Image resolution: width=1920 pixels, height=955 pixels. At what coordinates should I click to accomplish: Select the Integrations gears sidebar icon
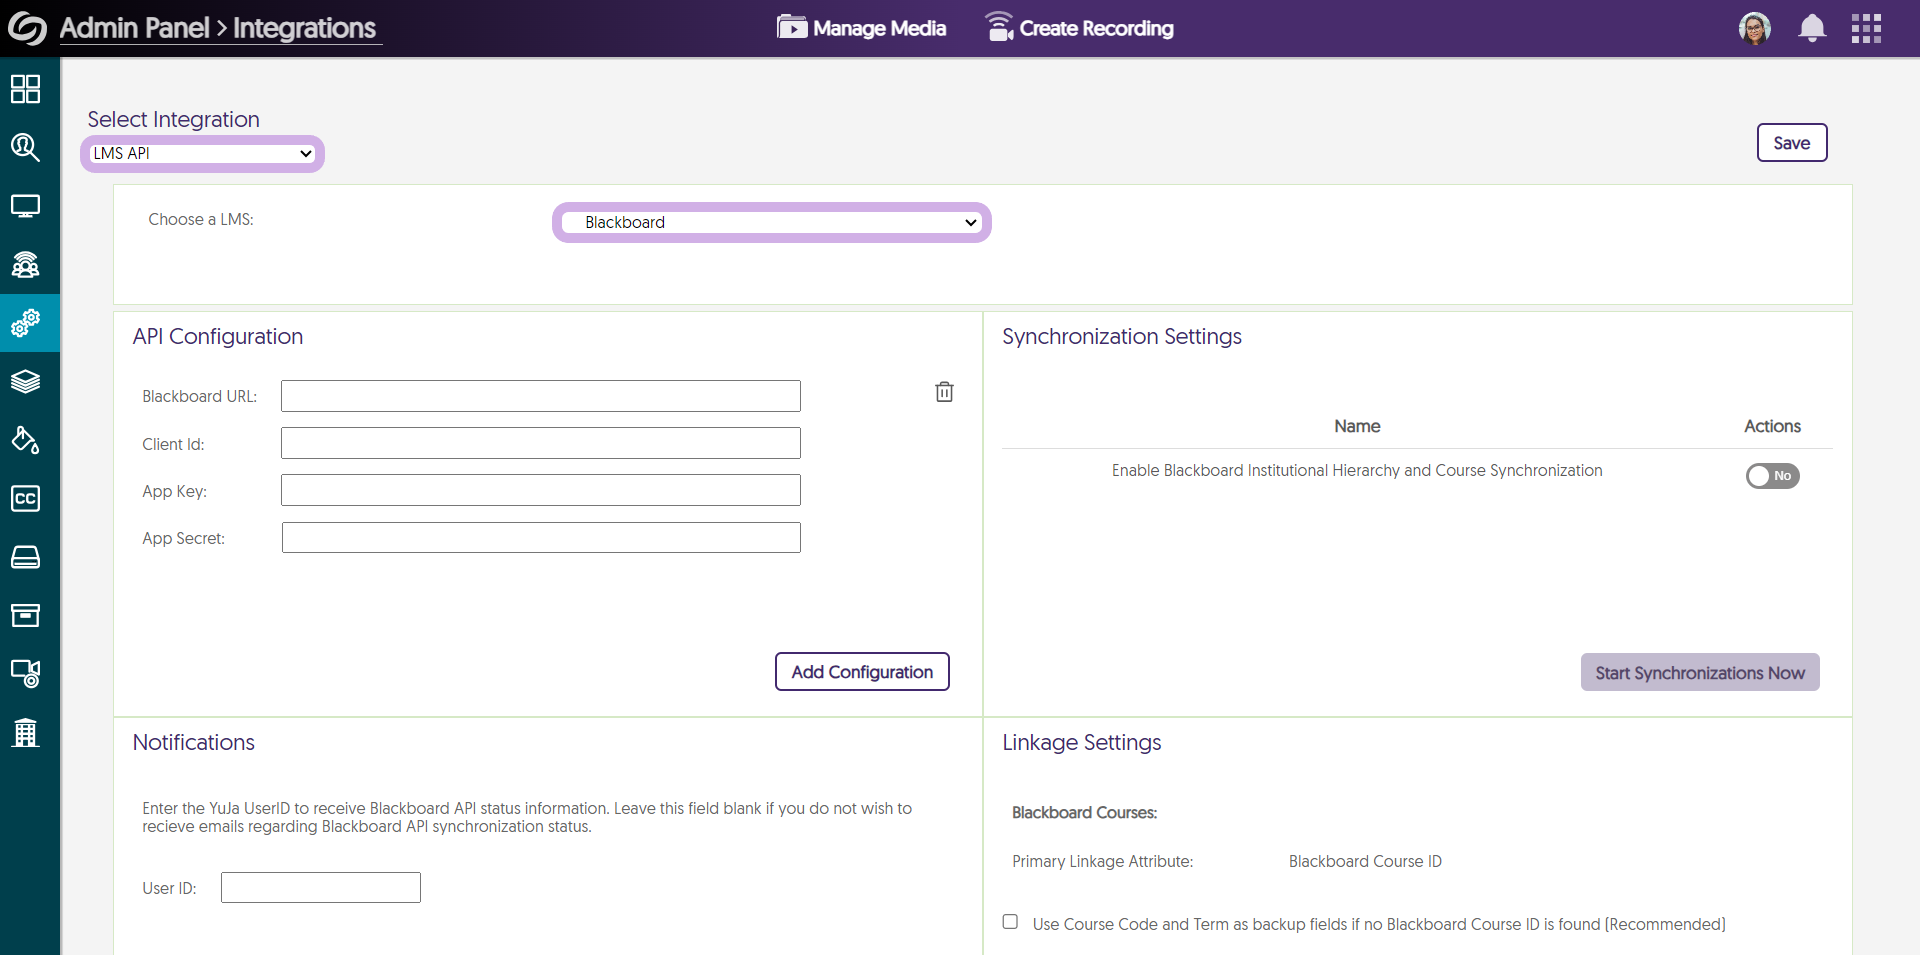26,323
